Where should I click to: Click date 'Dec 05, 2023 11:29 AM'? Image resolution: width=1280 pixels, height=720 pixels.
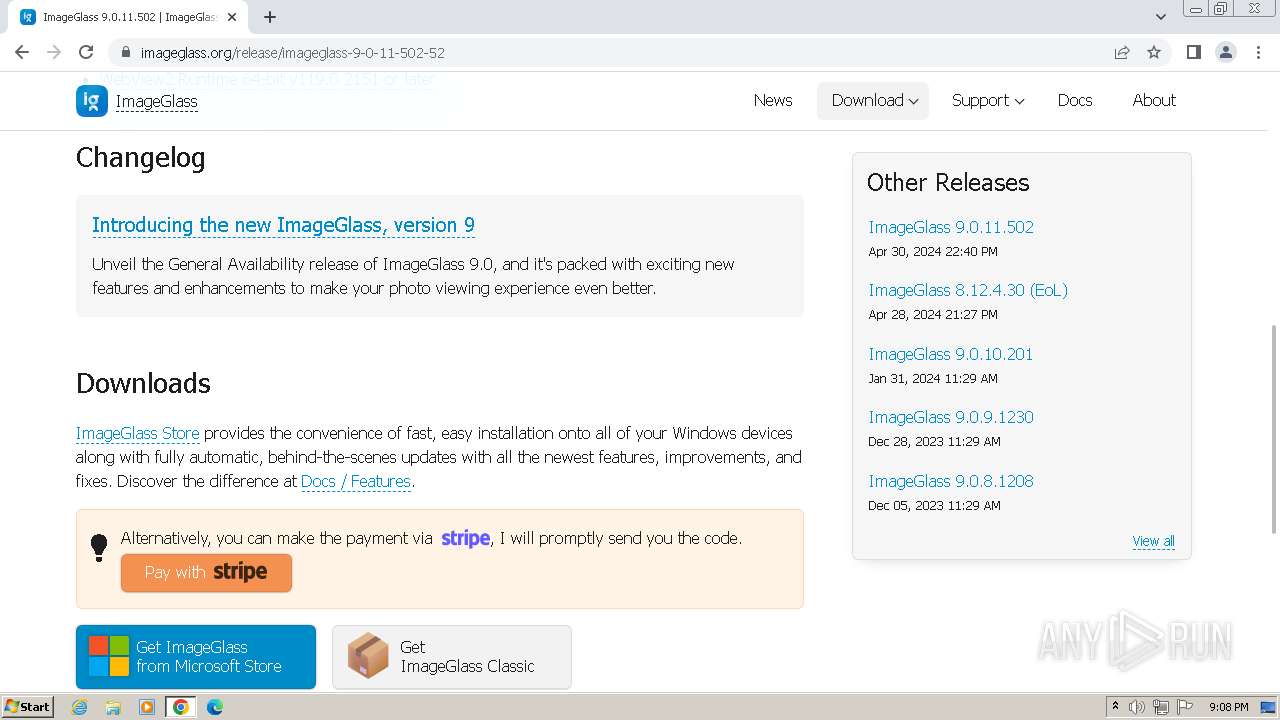(934, 506)
